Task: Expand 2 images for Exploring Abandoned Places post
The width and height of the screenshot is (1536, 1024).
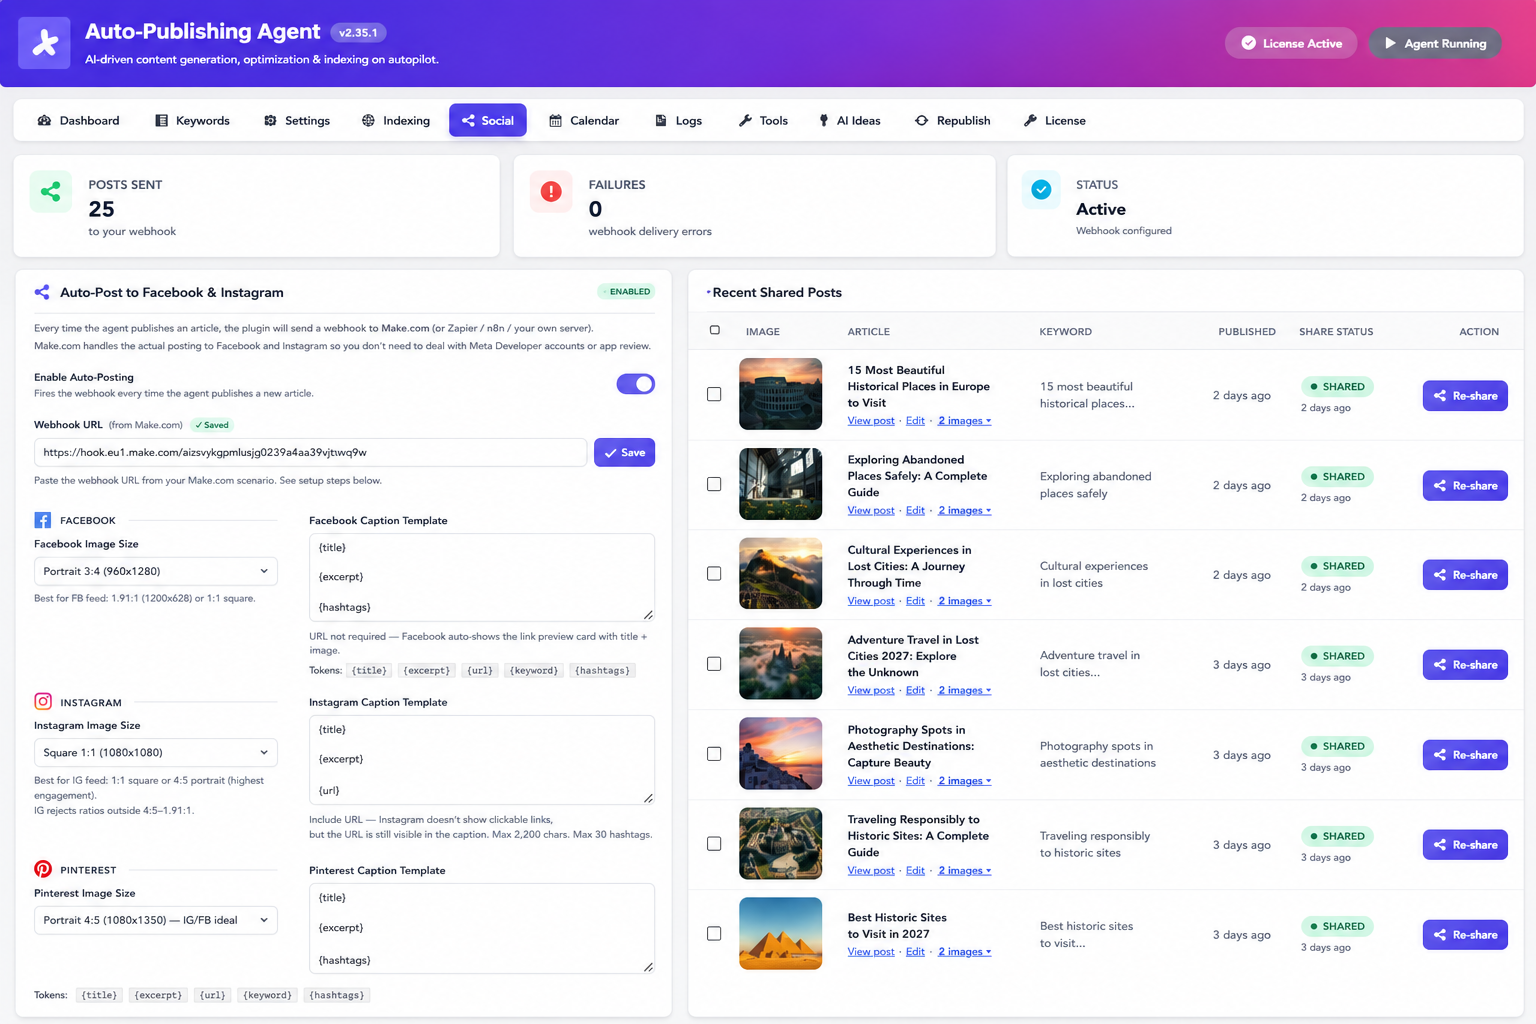Action: (x=964, y=511)
